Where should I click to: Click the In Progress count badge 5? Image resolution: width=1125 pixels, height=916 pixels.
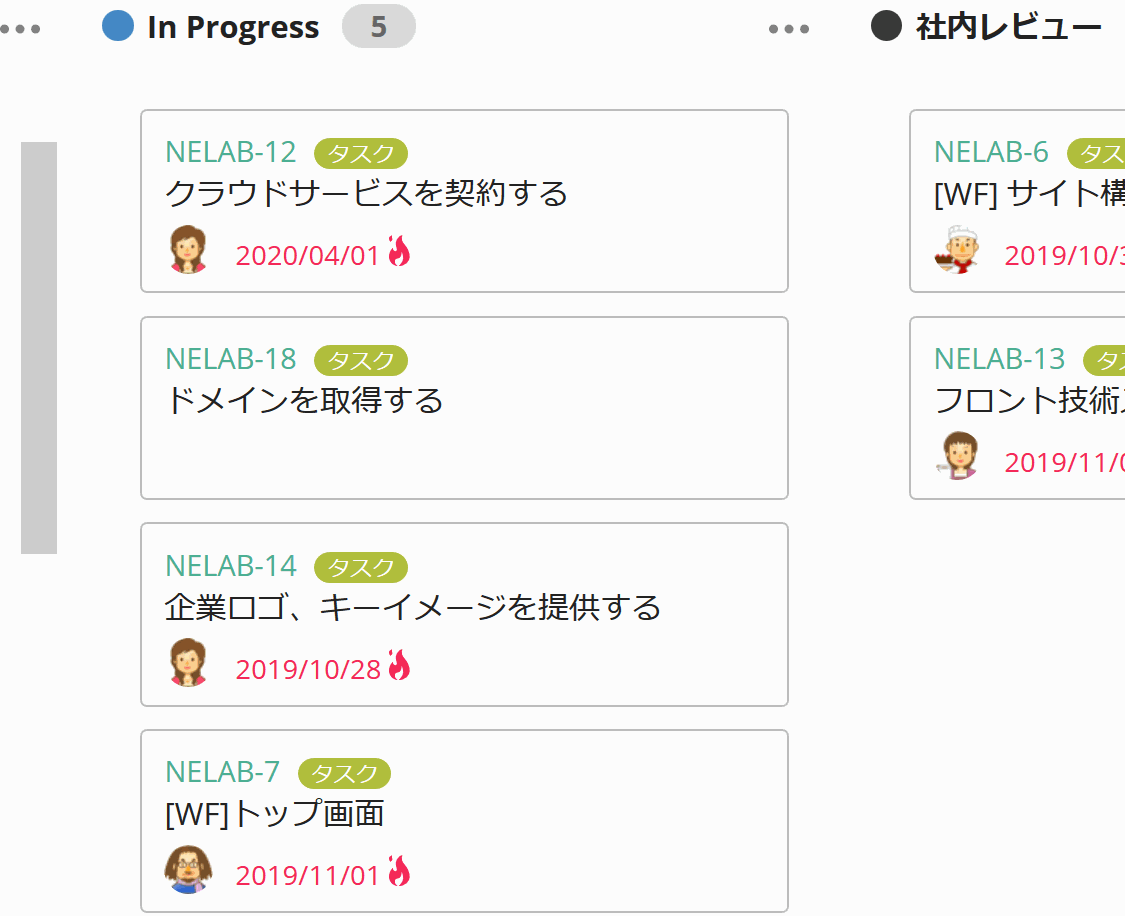click(x=378, y=27)
